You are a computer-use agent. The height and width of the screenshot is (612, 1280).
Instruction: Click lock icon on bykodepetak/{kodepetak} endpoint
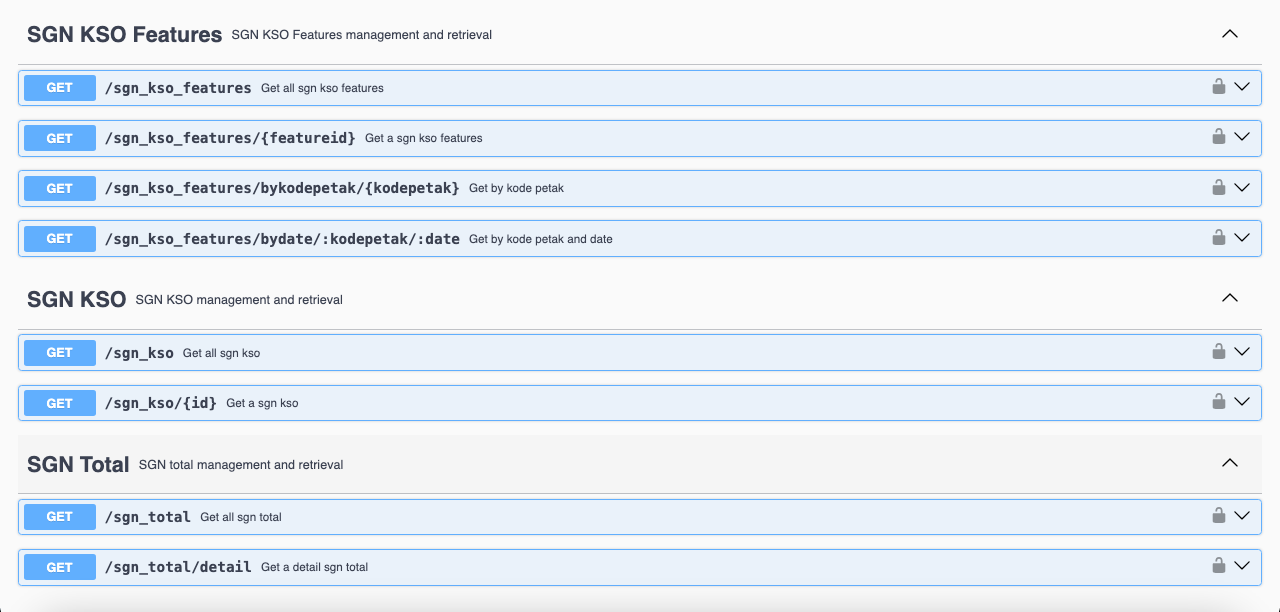1218,187
